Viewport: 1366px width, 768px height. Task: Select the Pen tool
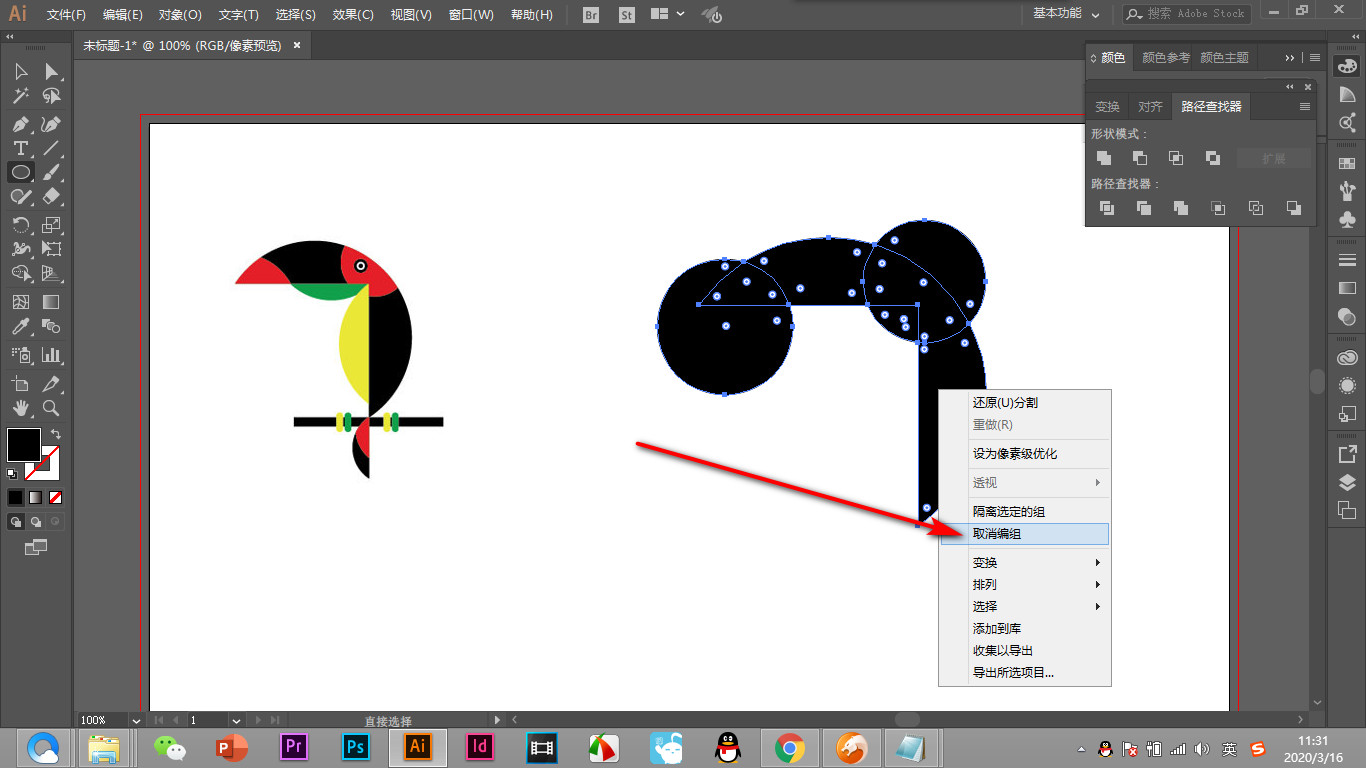[x=21, y=125]
